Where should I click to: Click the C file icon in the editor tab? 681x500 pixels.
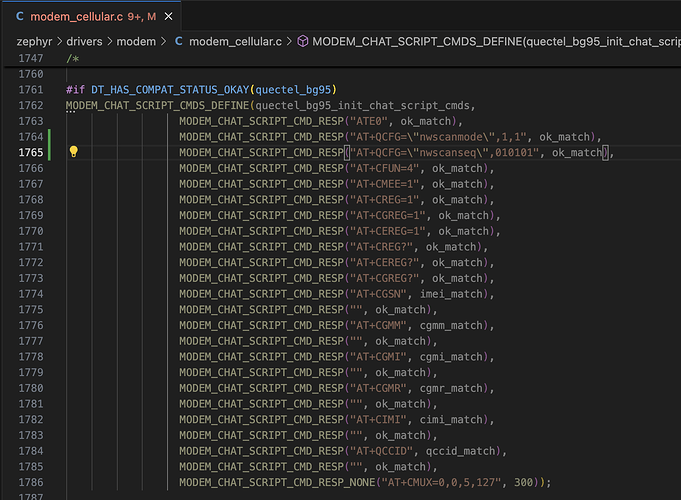20,17
